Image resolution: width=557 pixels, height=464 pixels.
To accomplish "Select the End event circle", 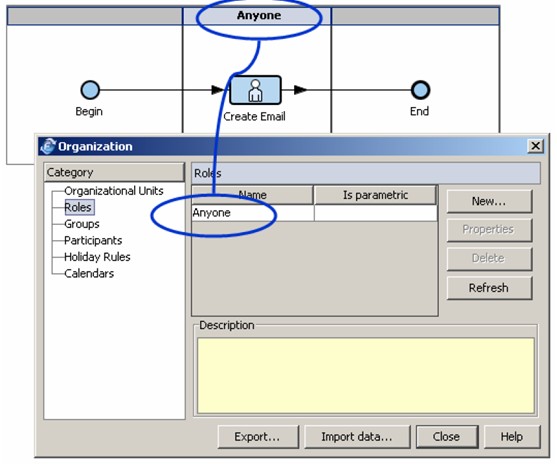I will [420, 90].
